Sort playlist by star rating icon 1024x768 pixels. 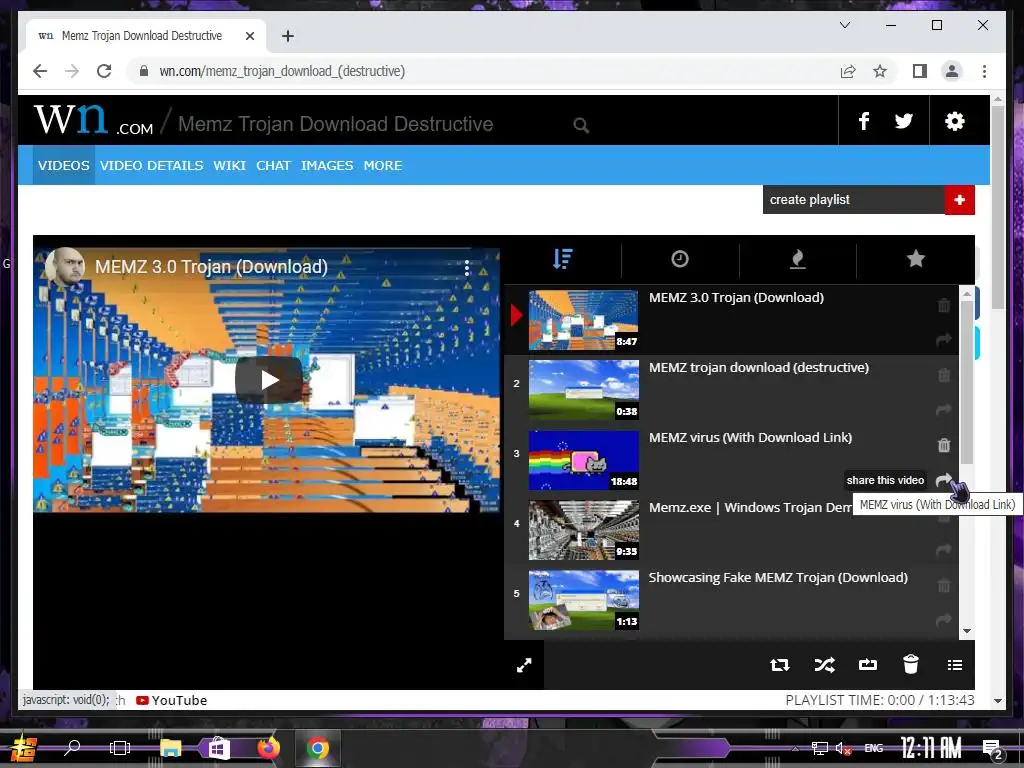(x=916, y=259)
